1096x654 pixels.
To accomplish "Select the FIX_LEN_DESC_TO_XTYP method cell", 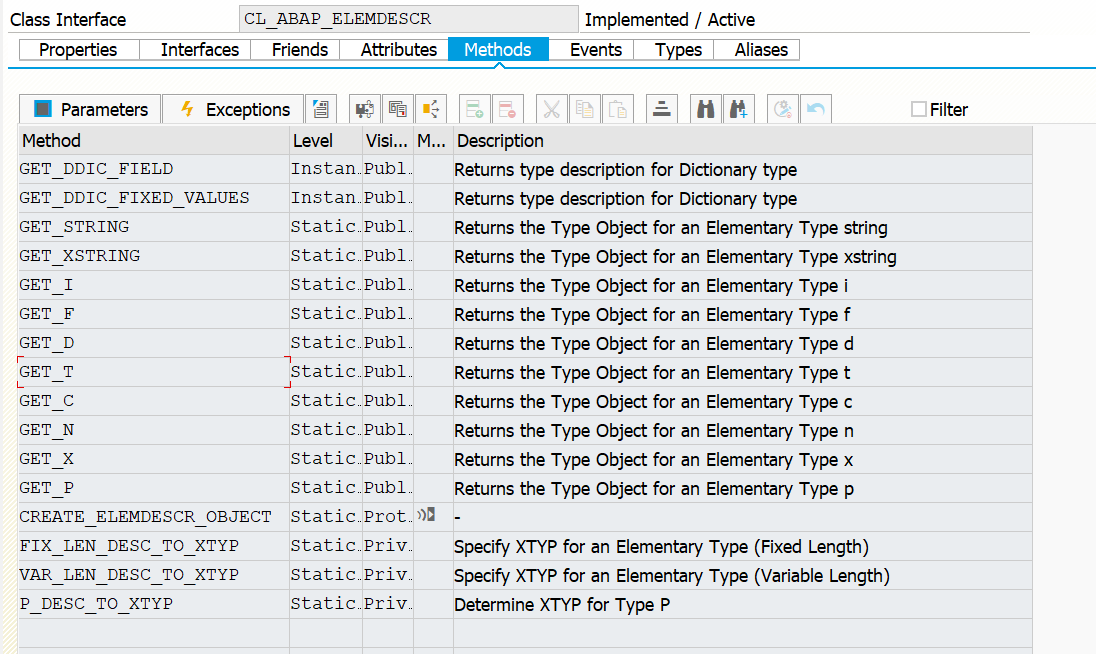I will click(154, 546).
